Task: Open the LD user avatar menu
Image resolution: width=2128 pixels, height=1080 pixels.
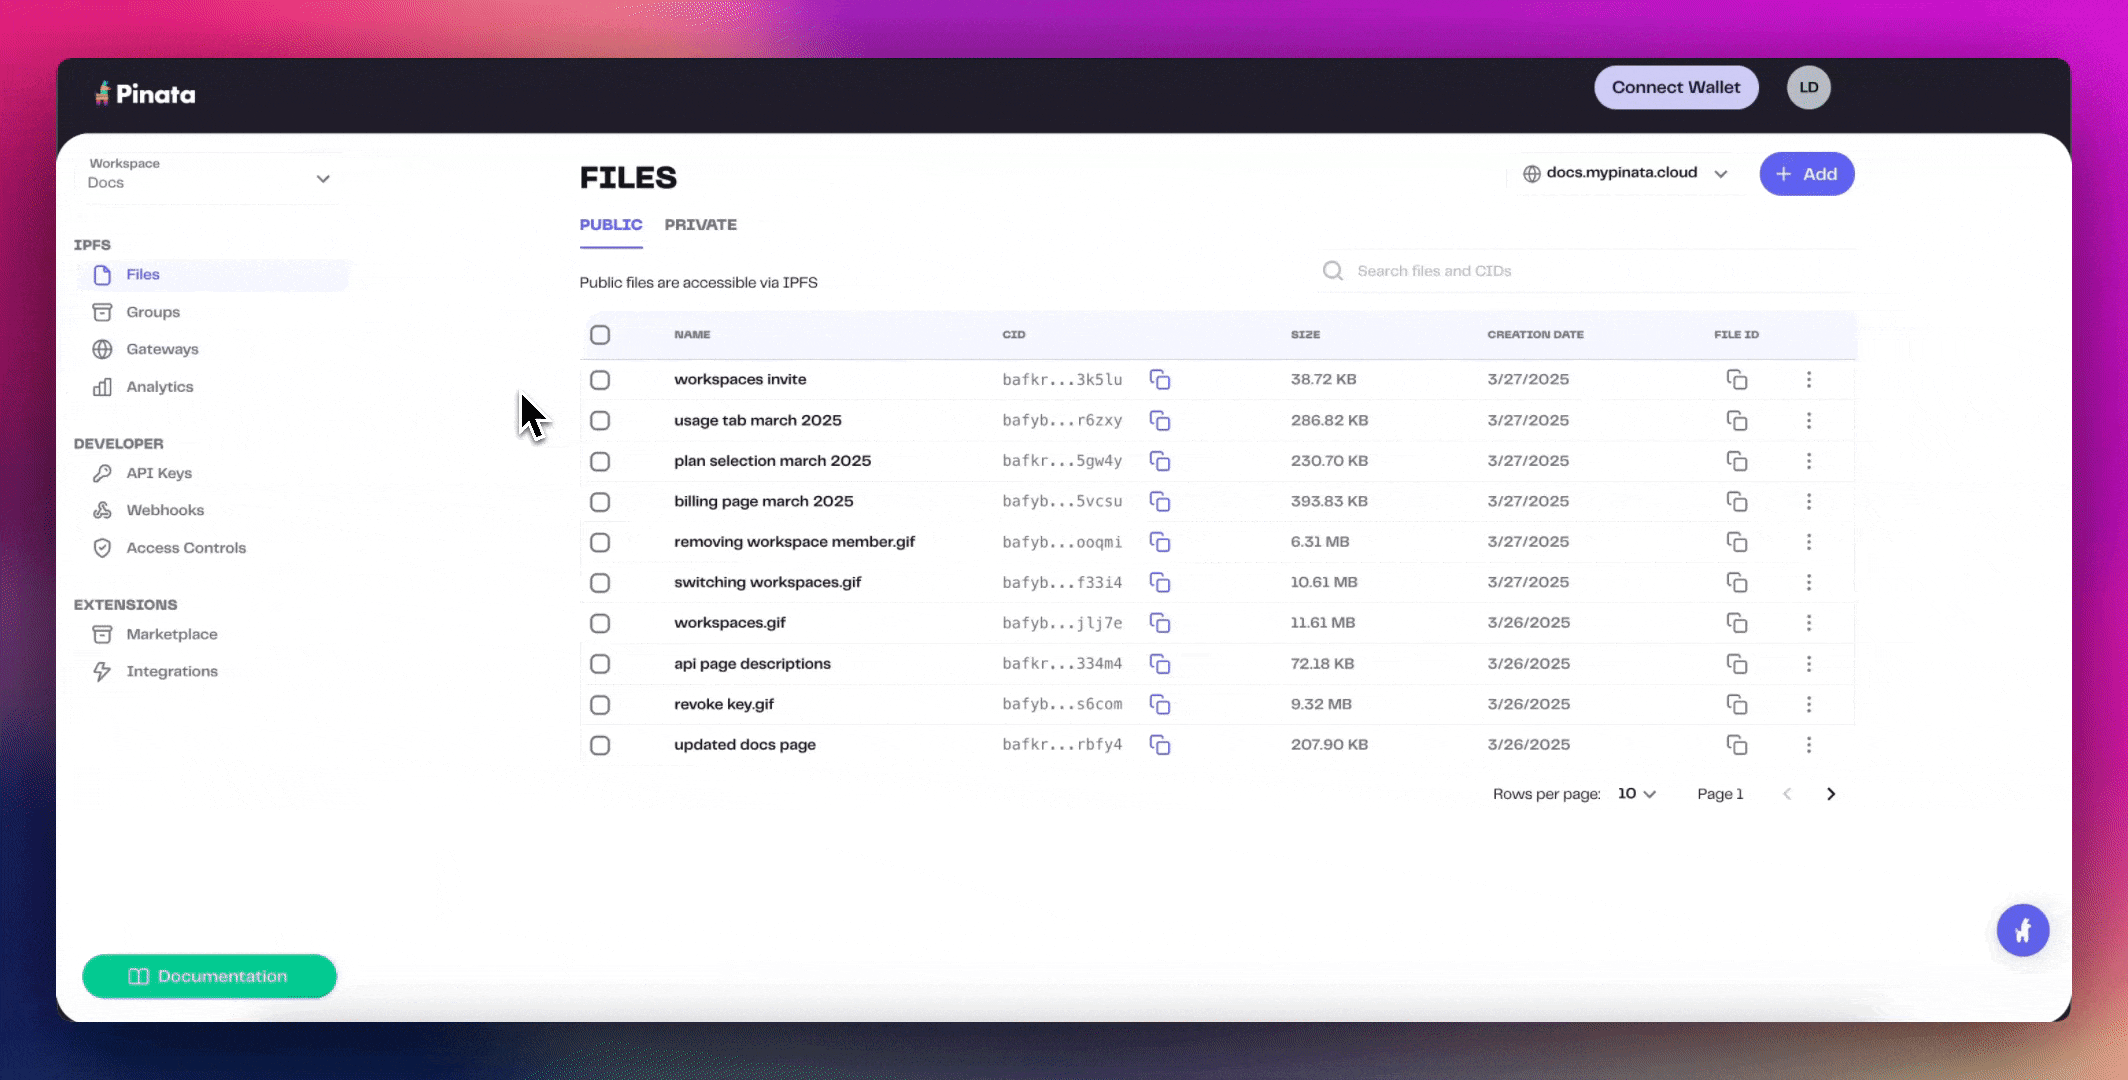Action: (1809, 88)
